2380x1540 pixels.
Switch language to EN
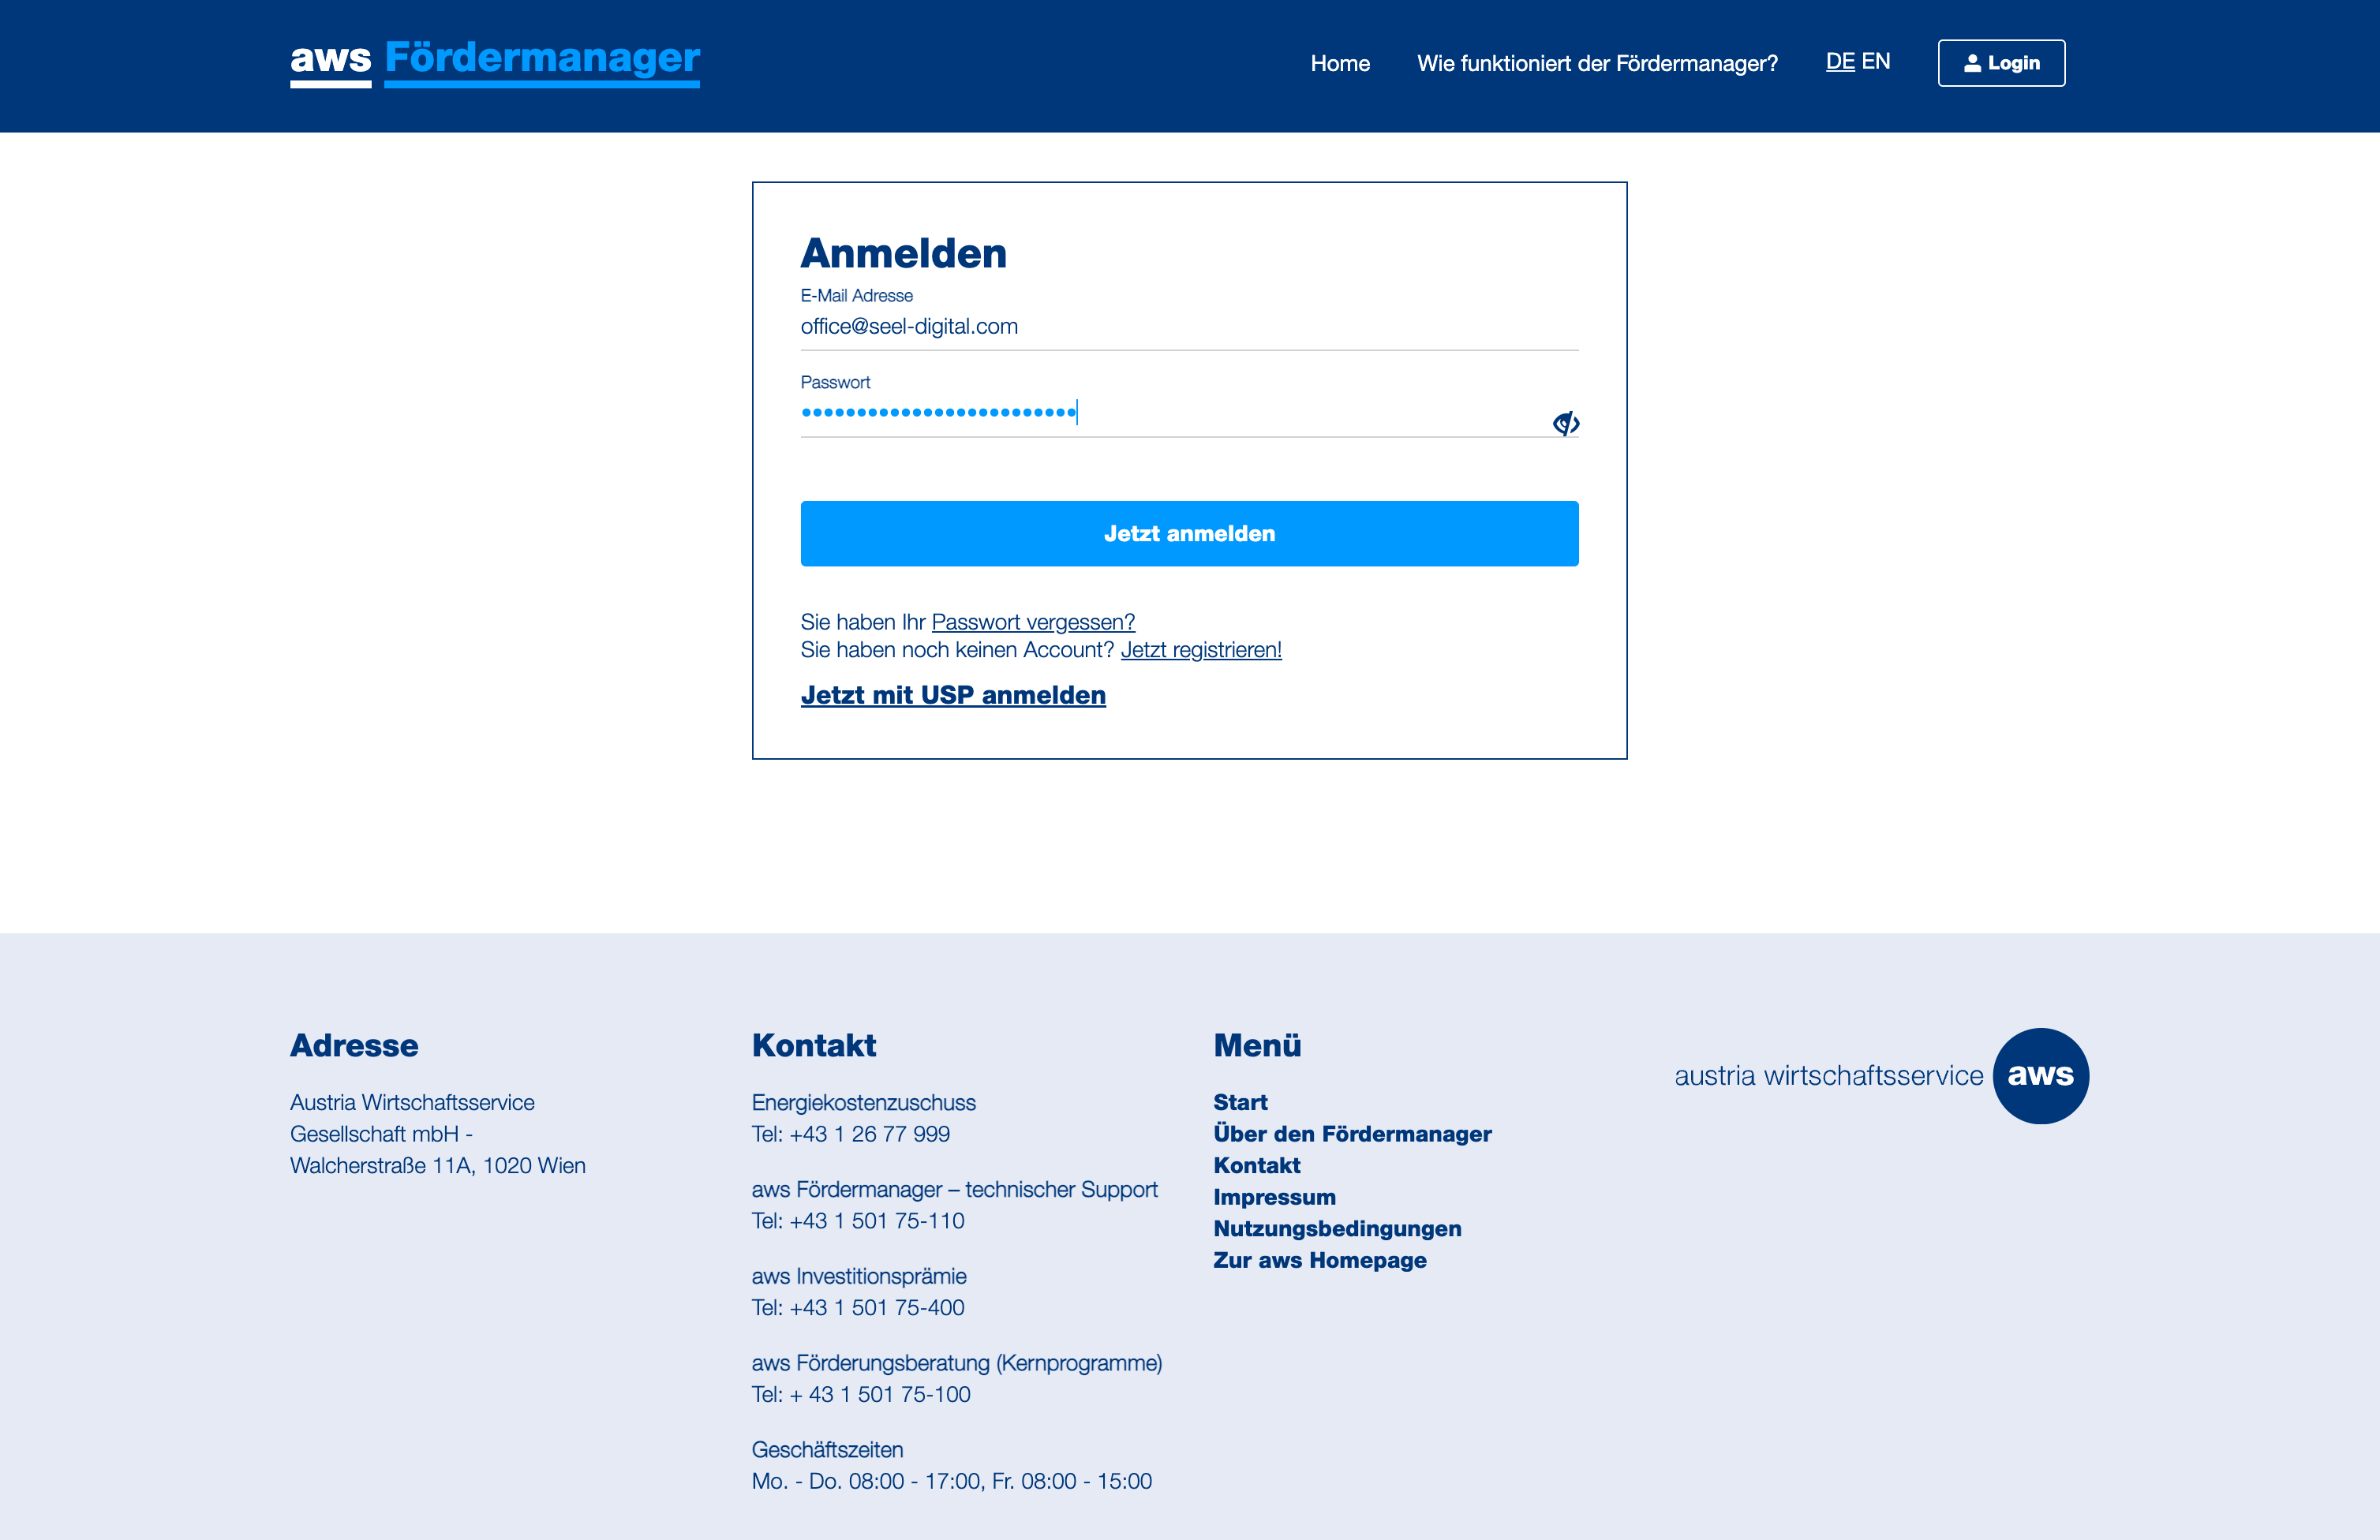point(1876,61)
